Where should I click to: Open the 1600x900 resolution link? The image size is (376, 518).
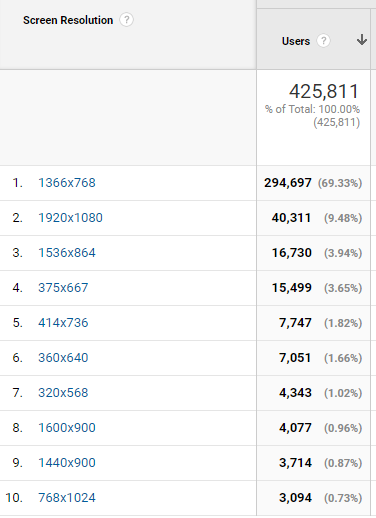pos(67,428)
